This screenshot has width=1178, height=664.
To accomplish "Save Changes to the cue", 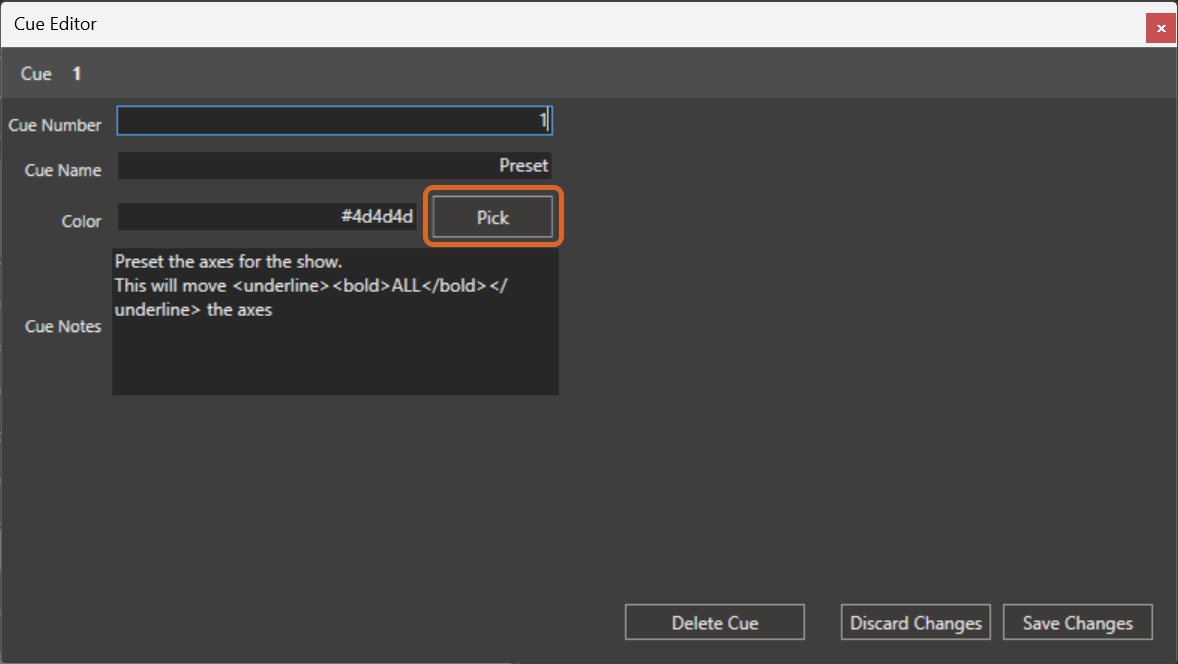I will (1077, 623).
